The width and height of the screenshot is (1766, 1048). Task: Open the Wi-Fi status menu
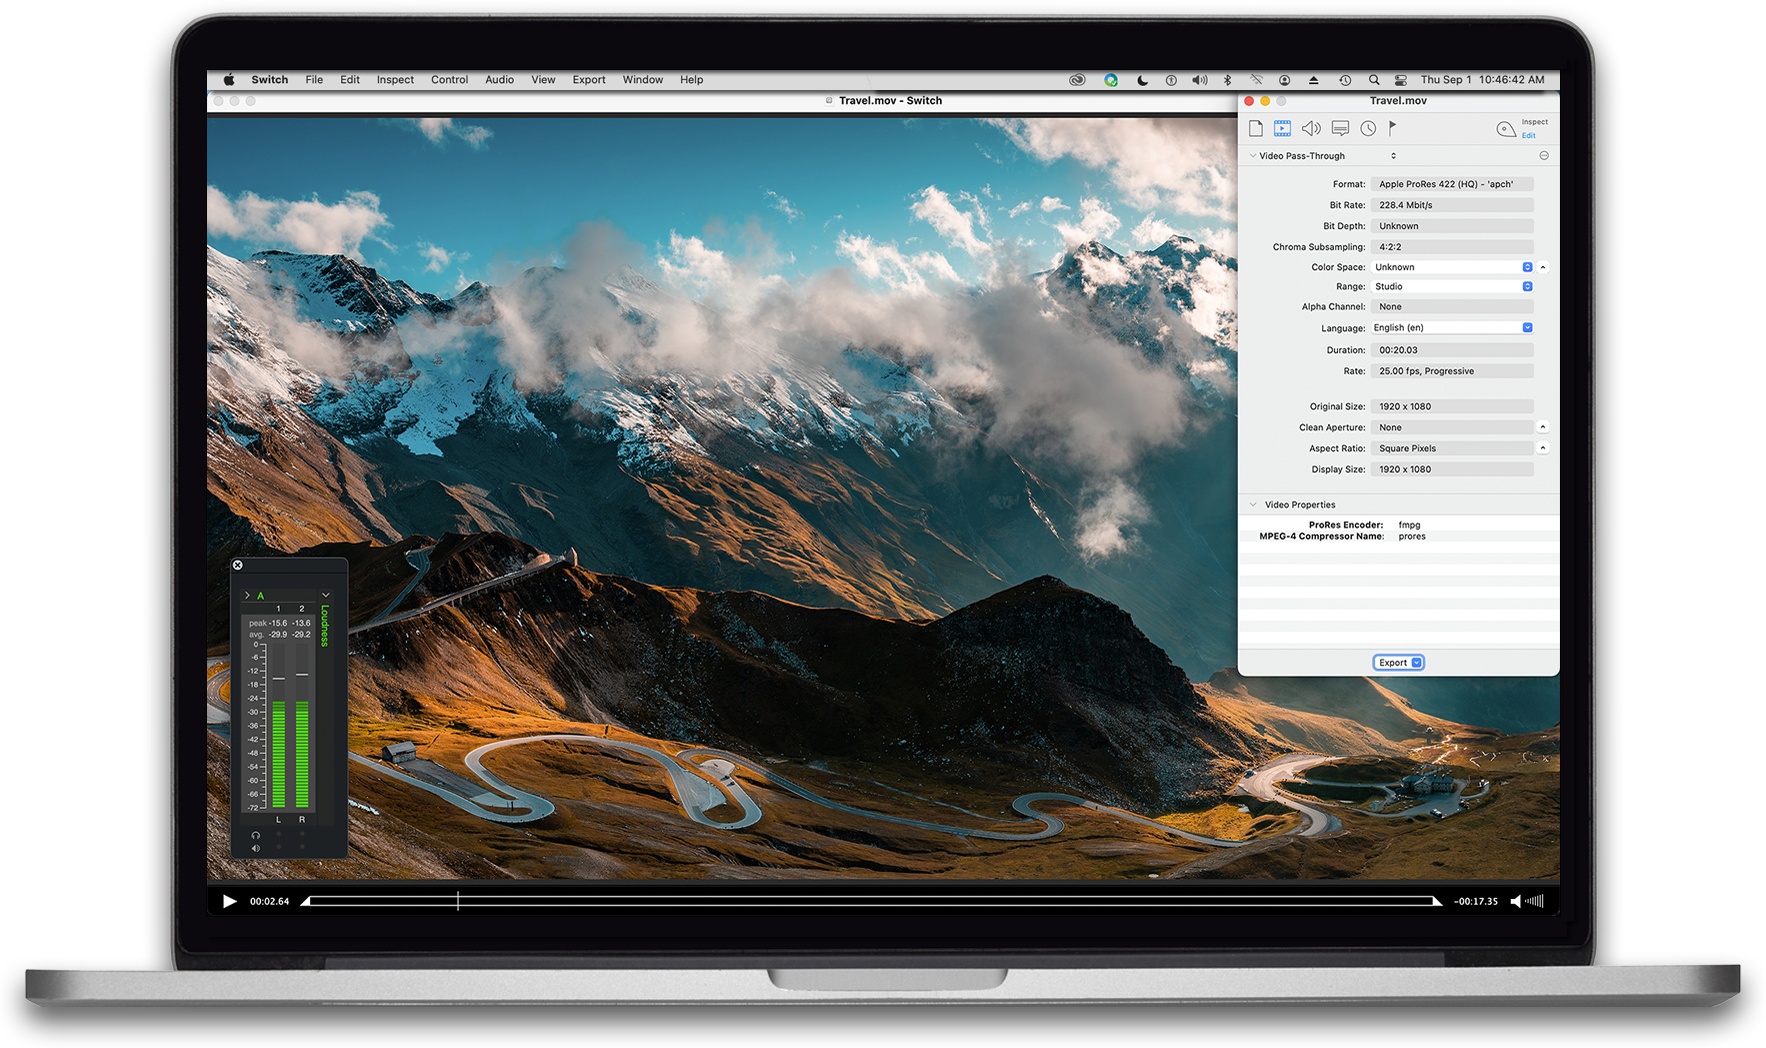coord(1256,80)
